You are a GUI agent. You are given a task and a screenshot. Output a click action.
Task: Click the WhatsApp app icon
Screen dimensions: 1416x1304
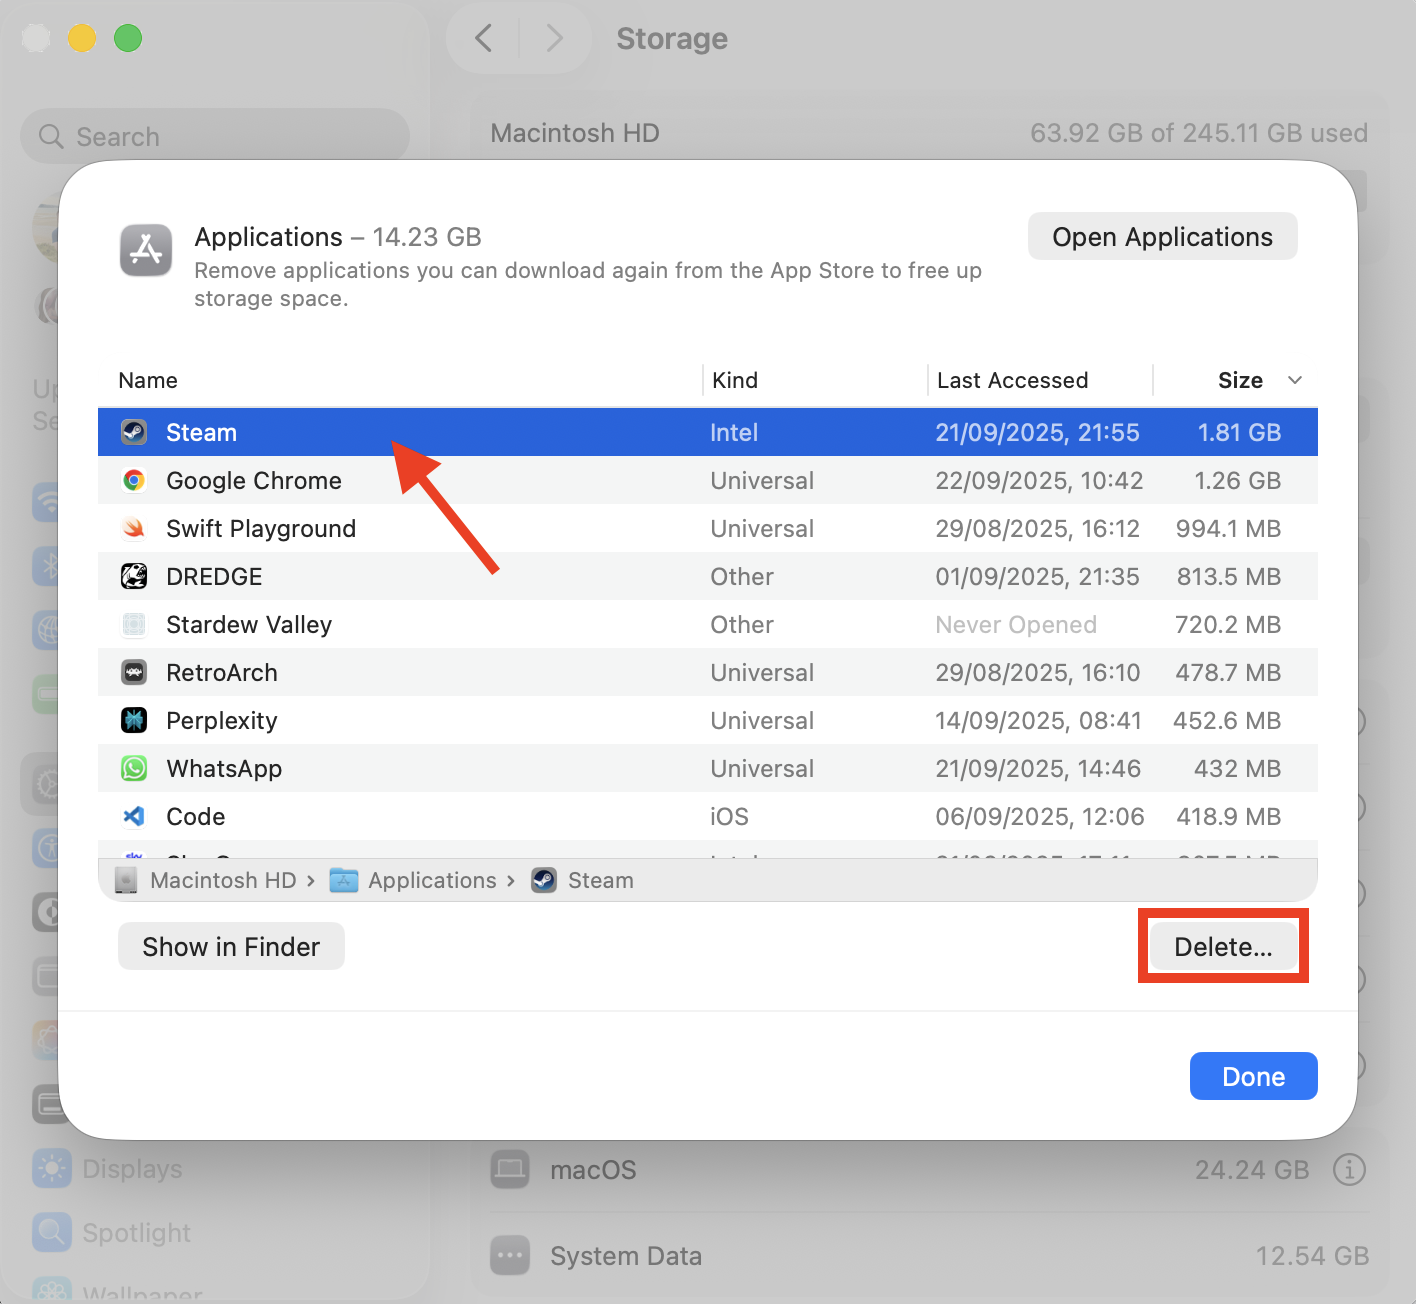coord(134,768)
